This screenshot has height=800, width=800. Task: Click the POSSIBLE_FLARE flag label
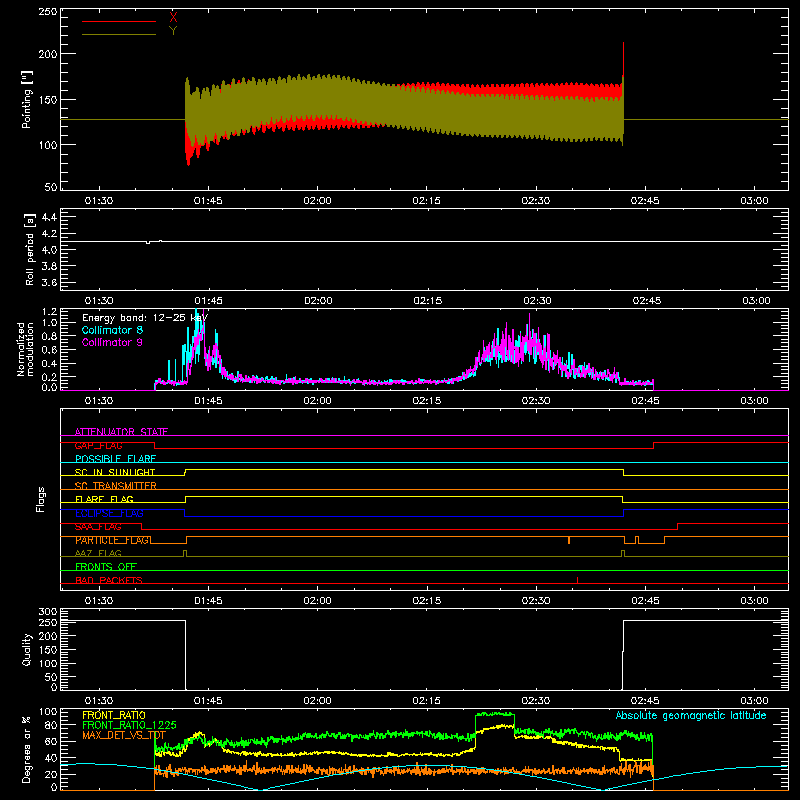tap(115, 459)
